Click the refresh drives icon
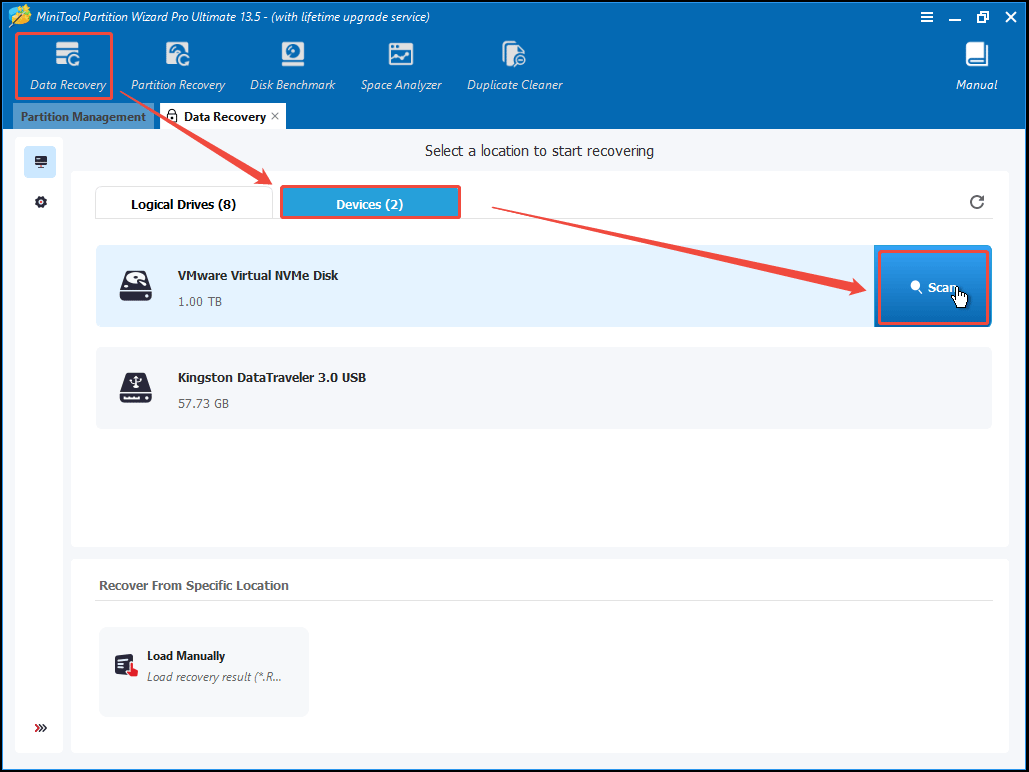Screen dimensions: 1029x772 [x=977, y=202]
